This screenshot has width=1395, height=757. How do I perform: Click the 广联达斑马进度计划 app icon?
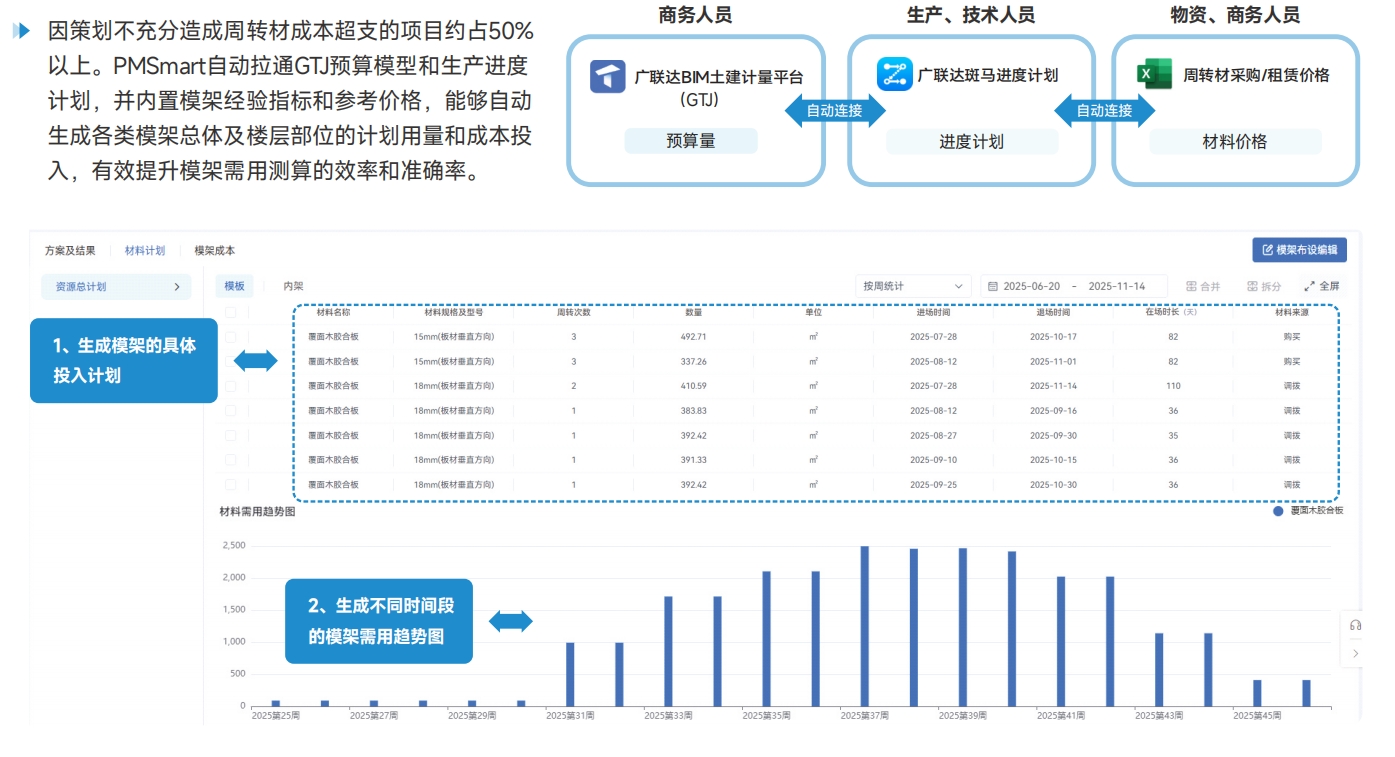point(895,75)
